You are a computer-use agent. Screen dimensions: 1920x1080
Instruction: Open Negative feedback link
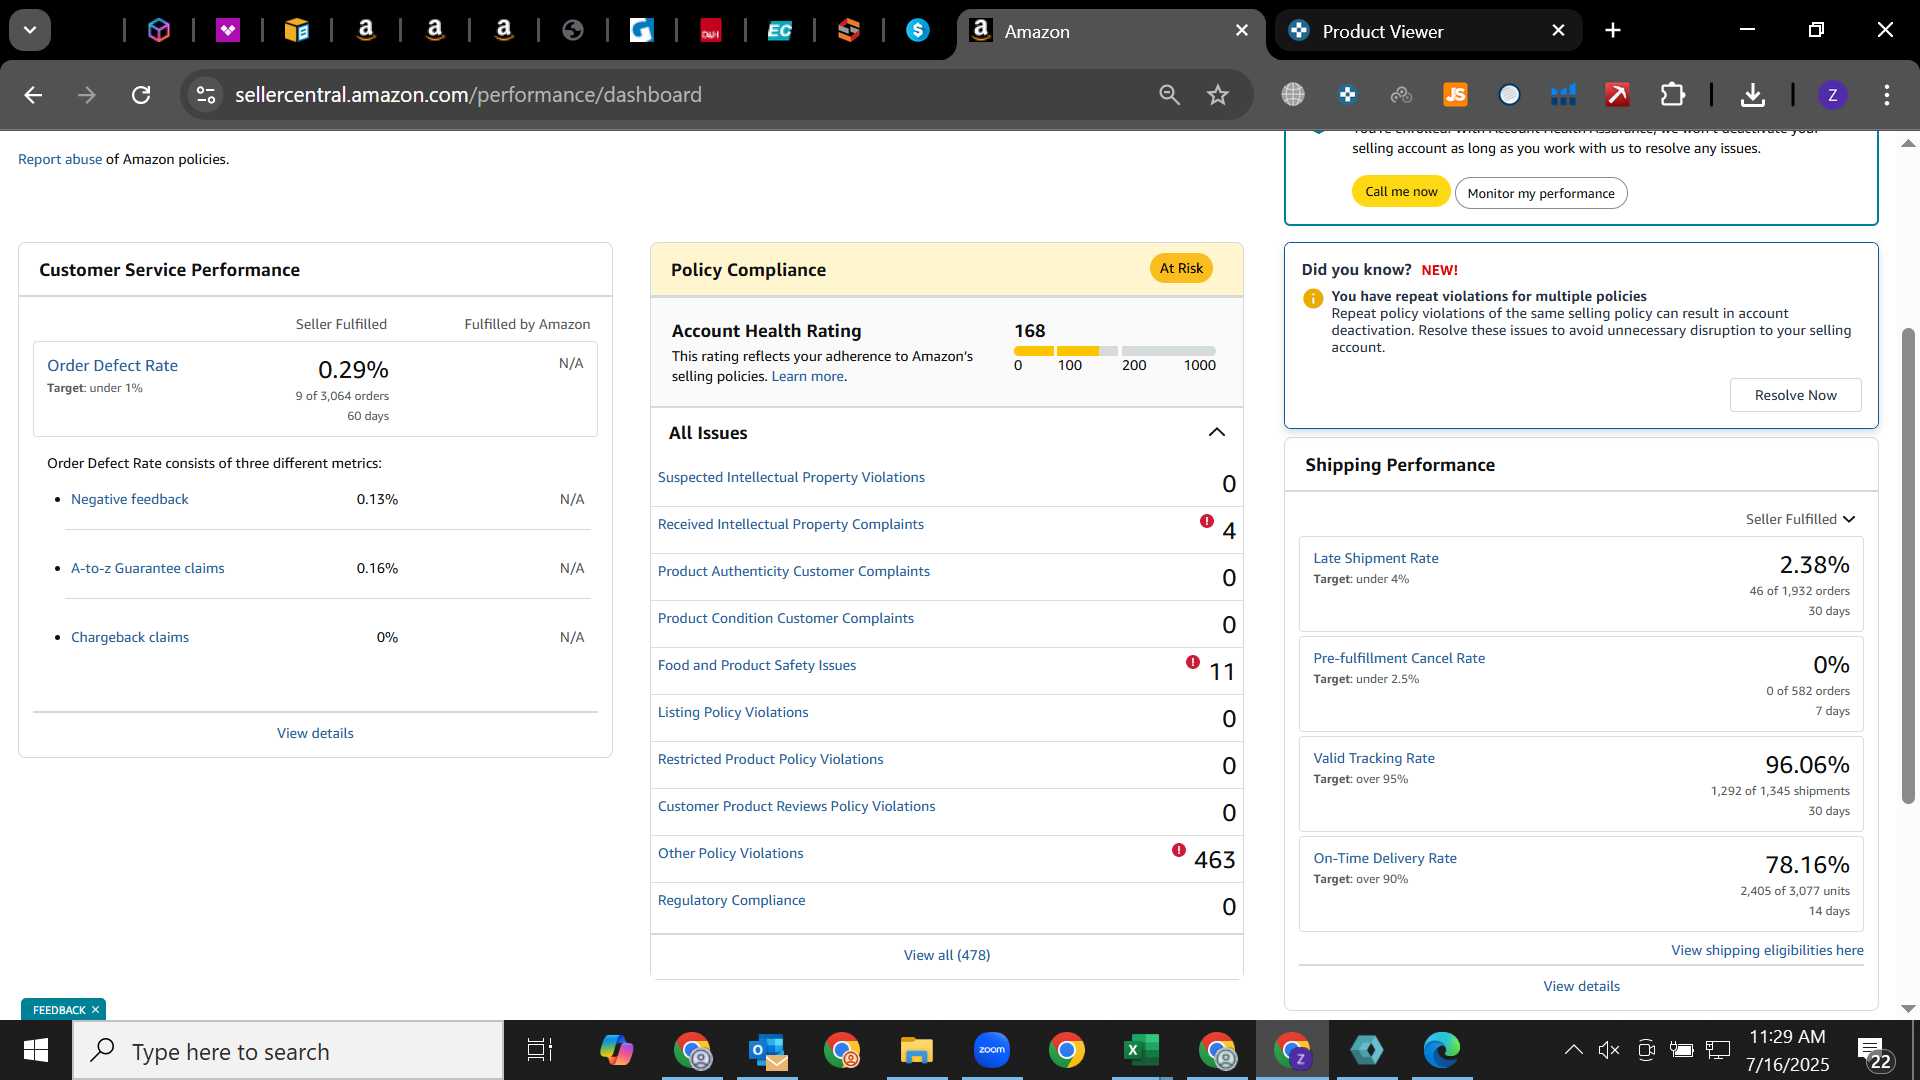click(x=129, y=499)
